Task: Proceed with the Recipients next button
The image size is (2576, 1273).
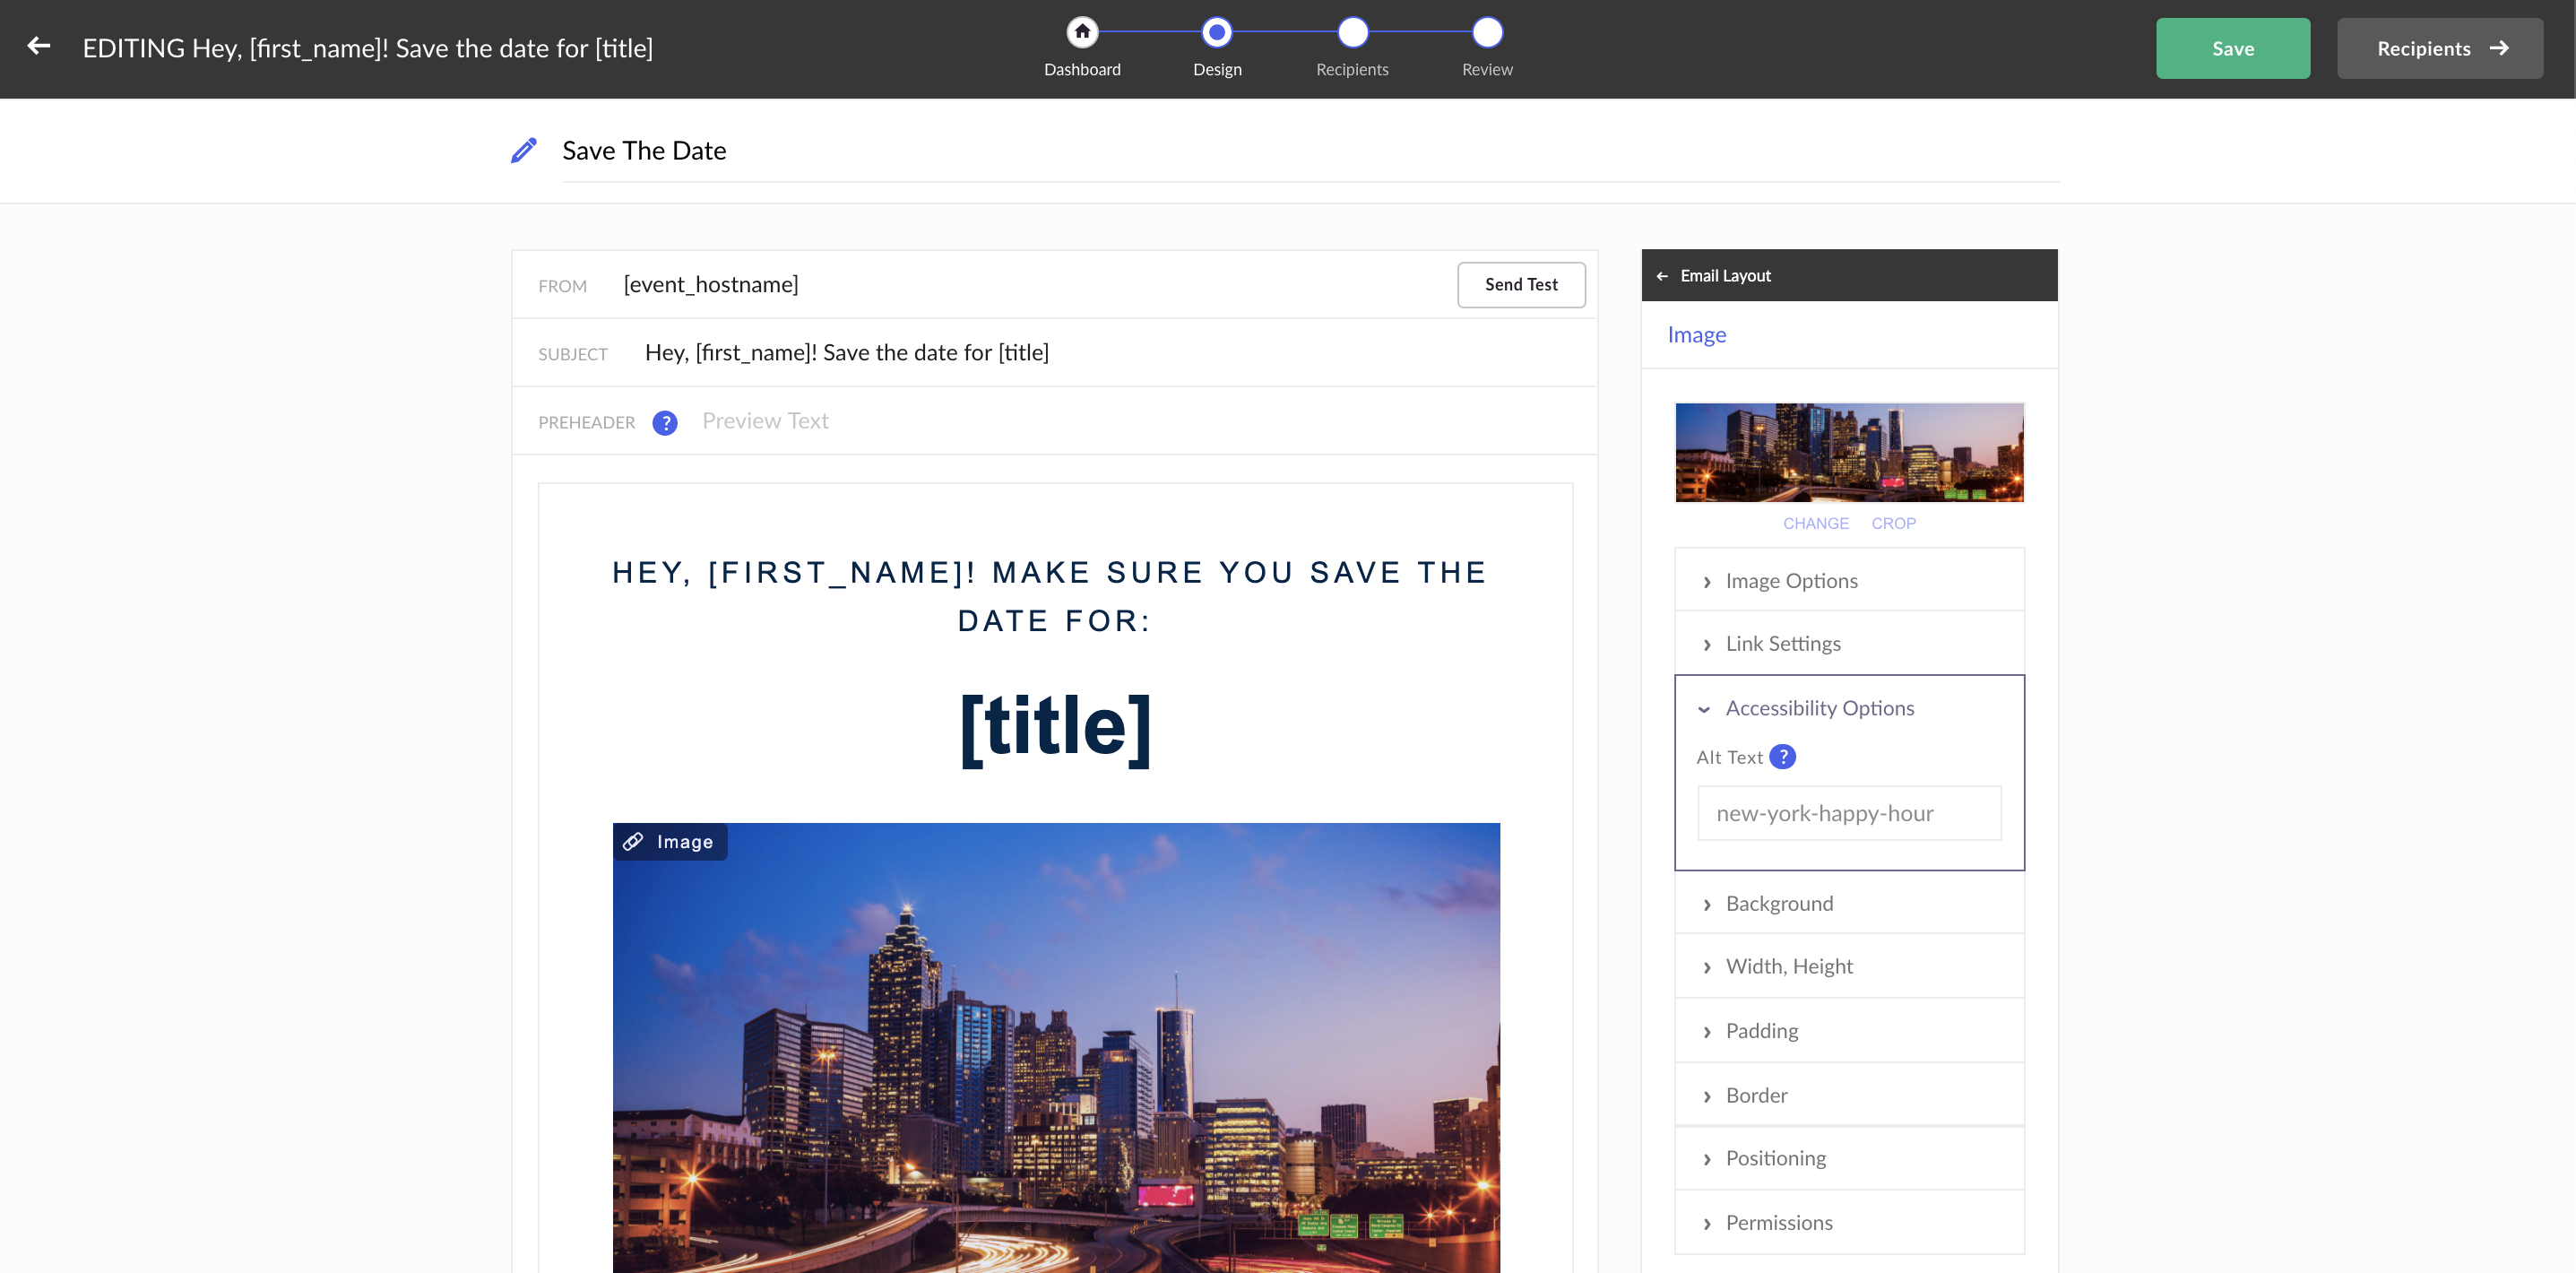Action: 2439,48
